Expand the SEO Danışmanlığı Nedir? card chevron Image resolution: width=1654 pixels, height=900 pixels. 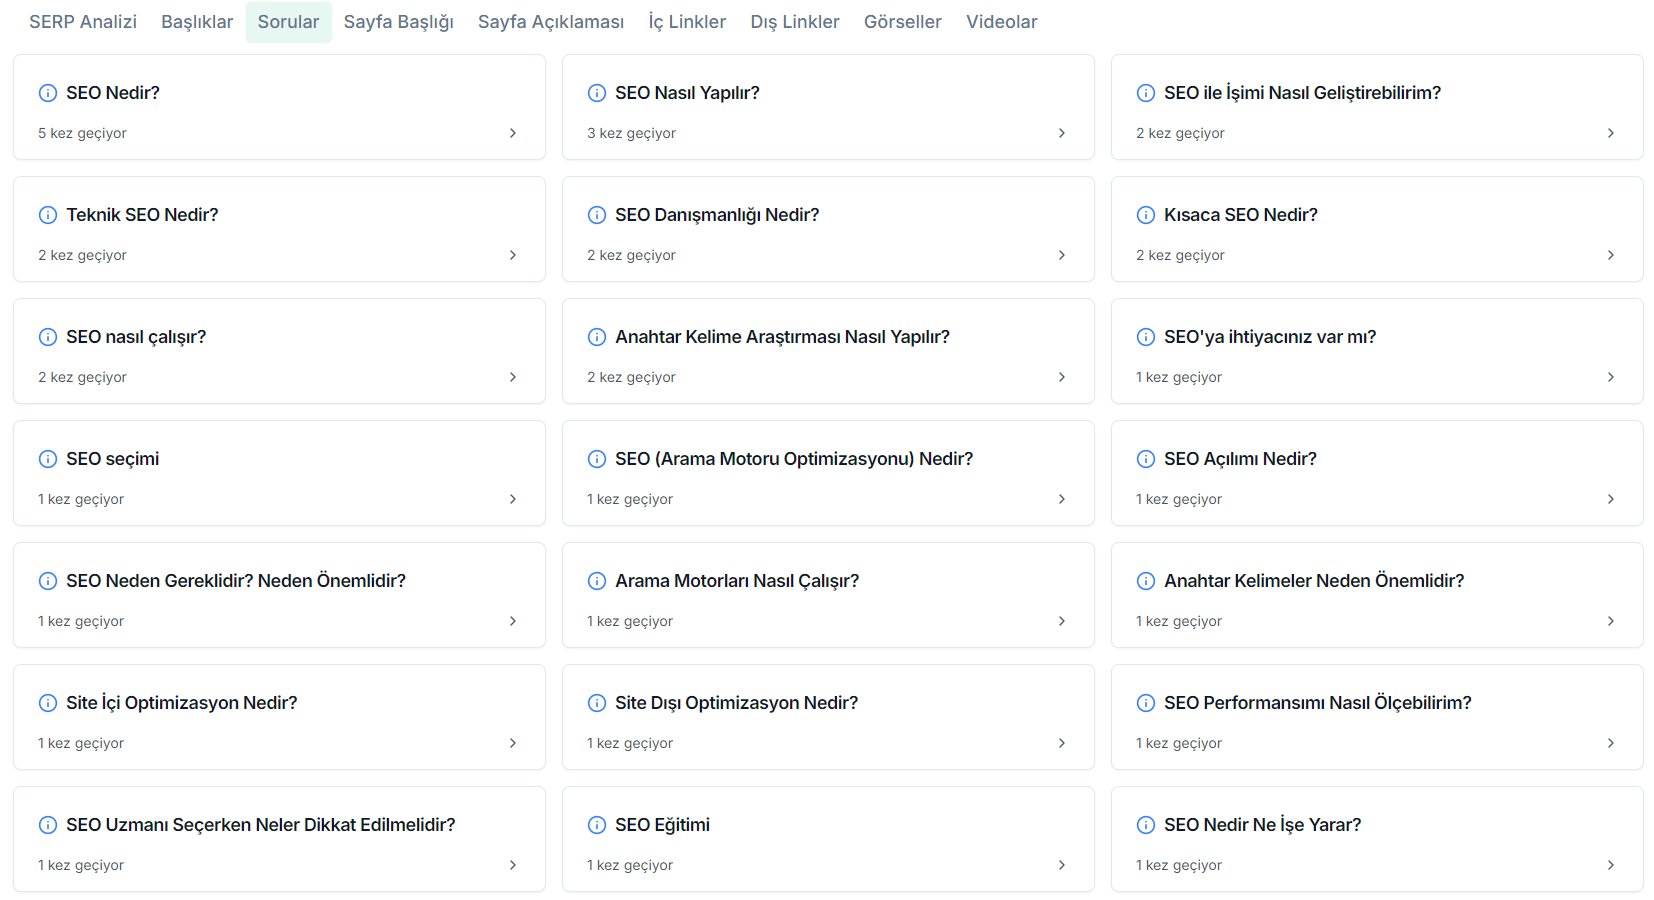(x=1061, y=255)
